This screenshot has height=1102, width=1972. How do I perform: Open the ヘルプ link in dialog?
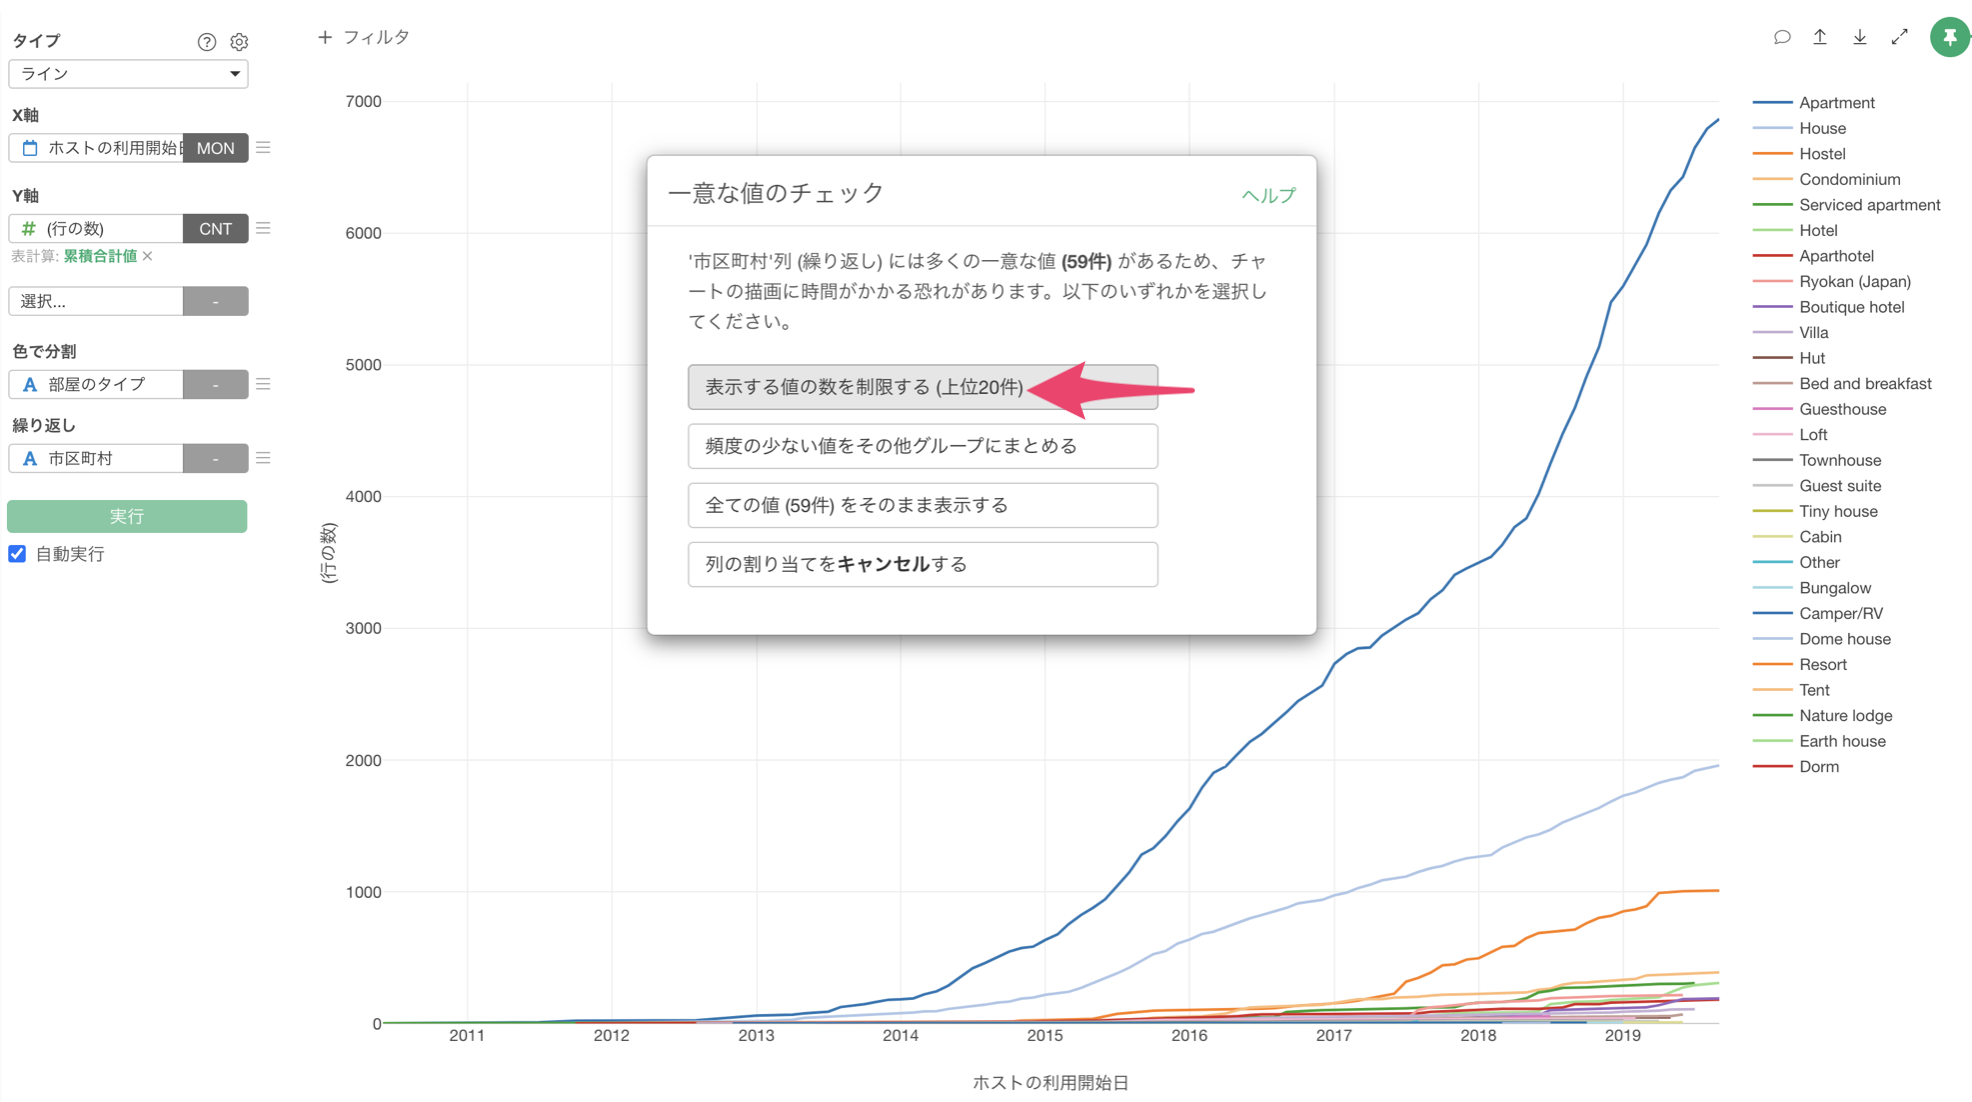click(1267, 195)
